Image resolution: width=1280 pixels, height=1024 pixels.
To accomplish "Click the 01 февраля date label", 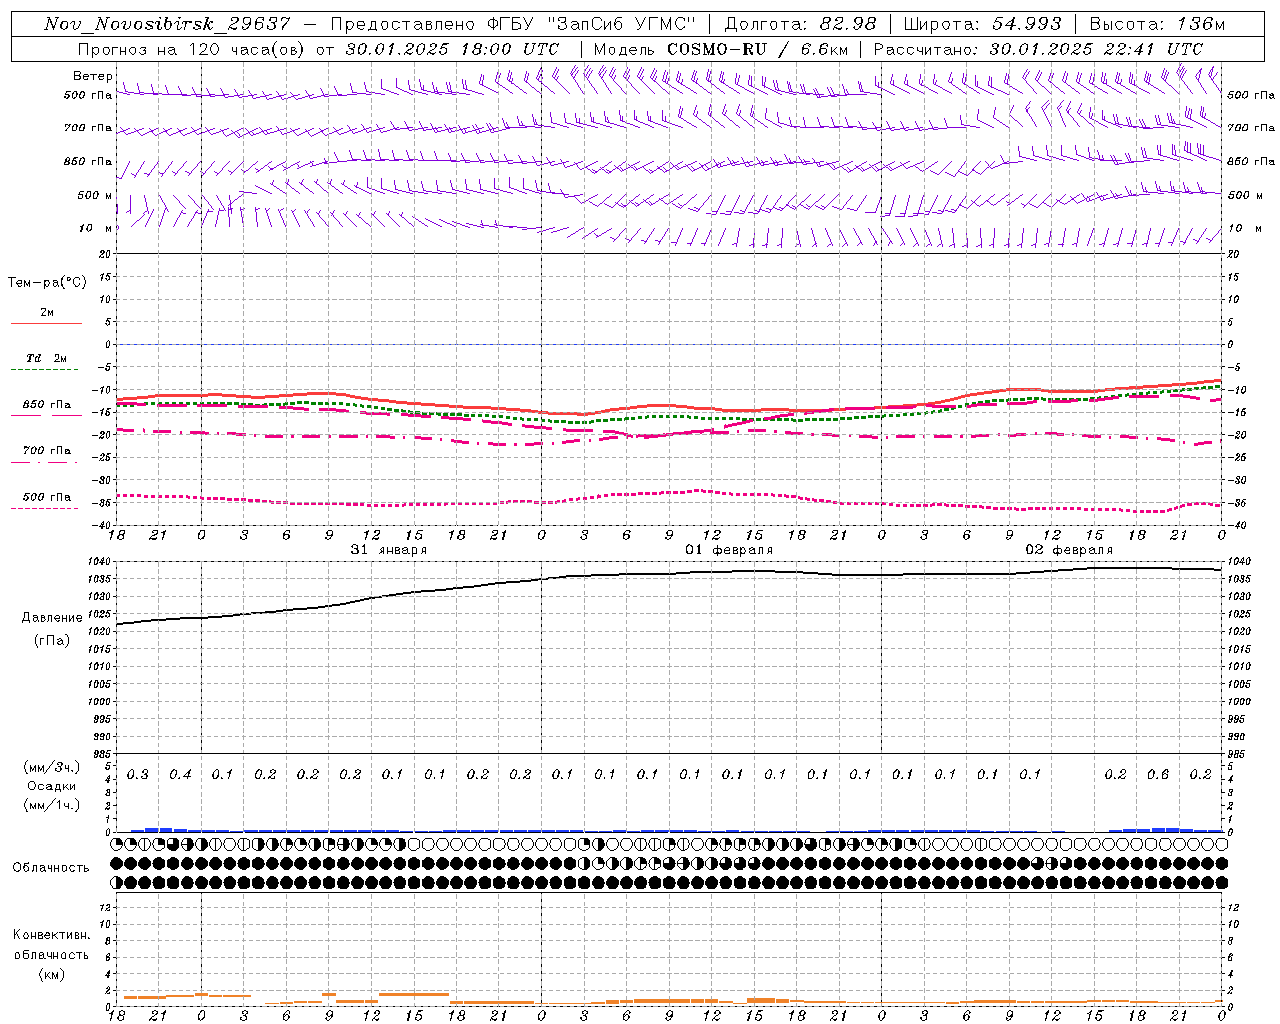I will tap(729, 550).
